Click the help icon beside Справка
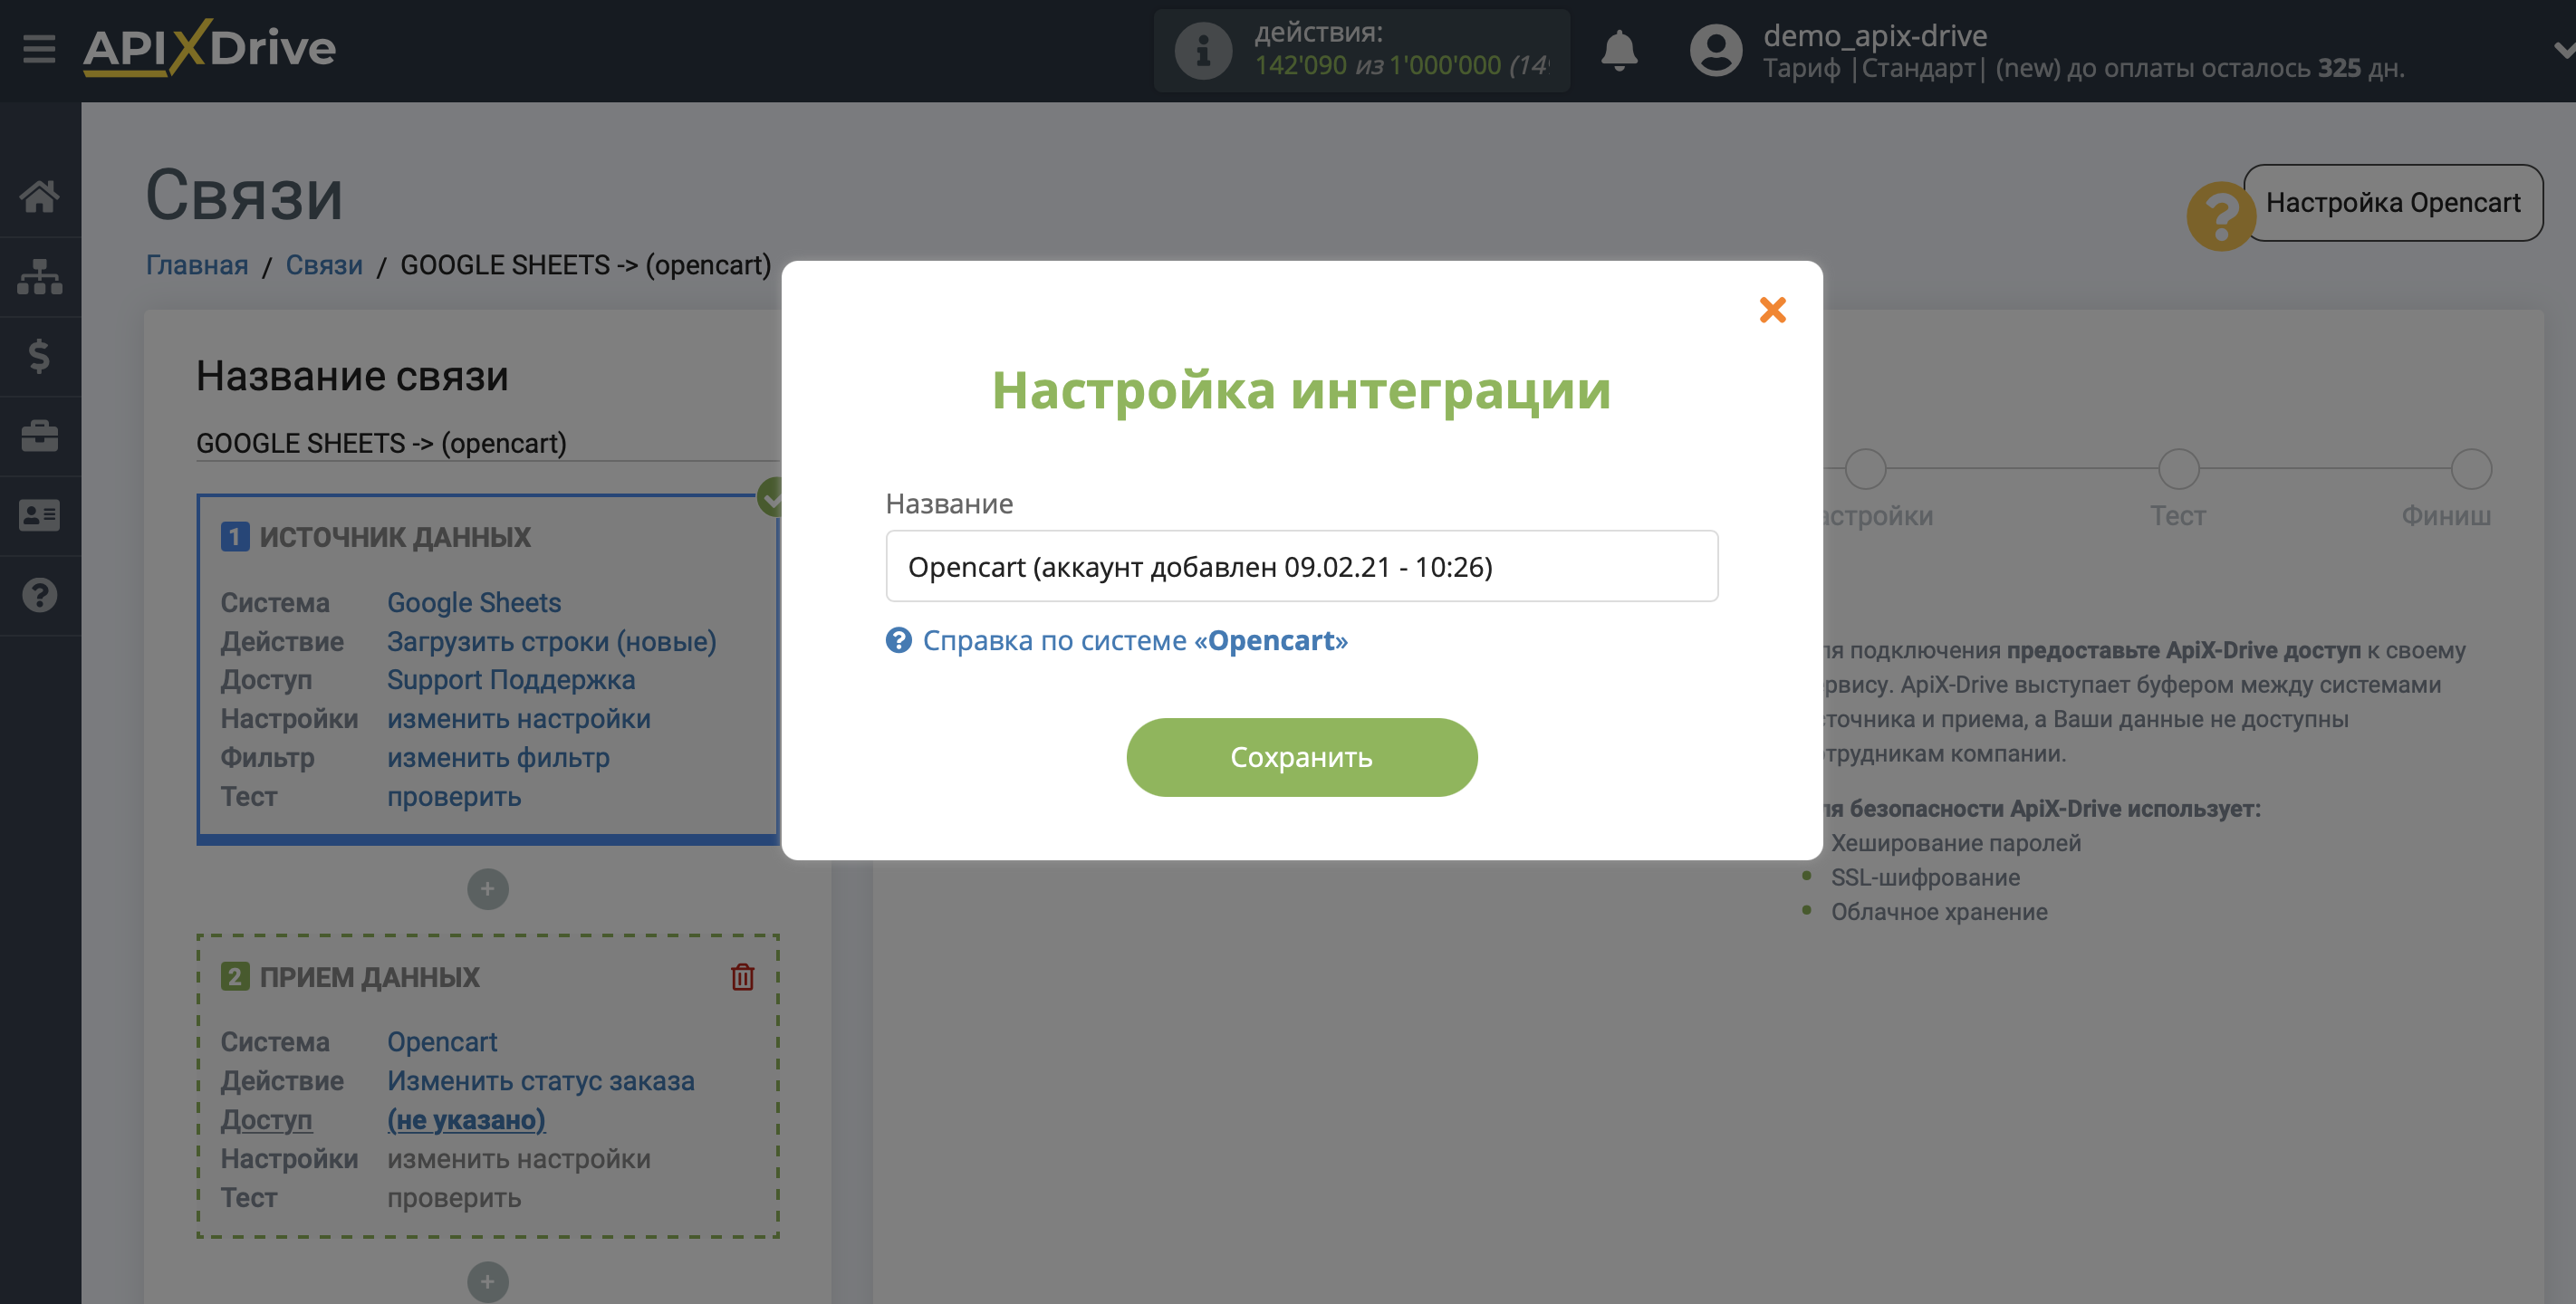This screenshot has width=2576, height=1304. coord(898,640)
